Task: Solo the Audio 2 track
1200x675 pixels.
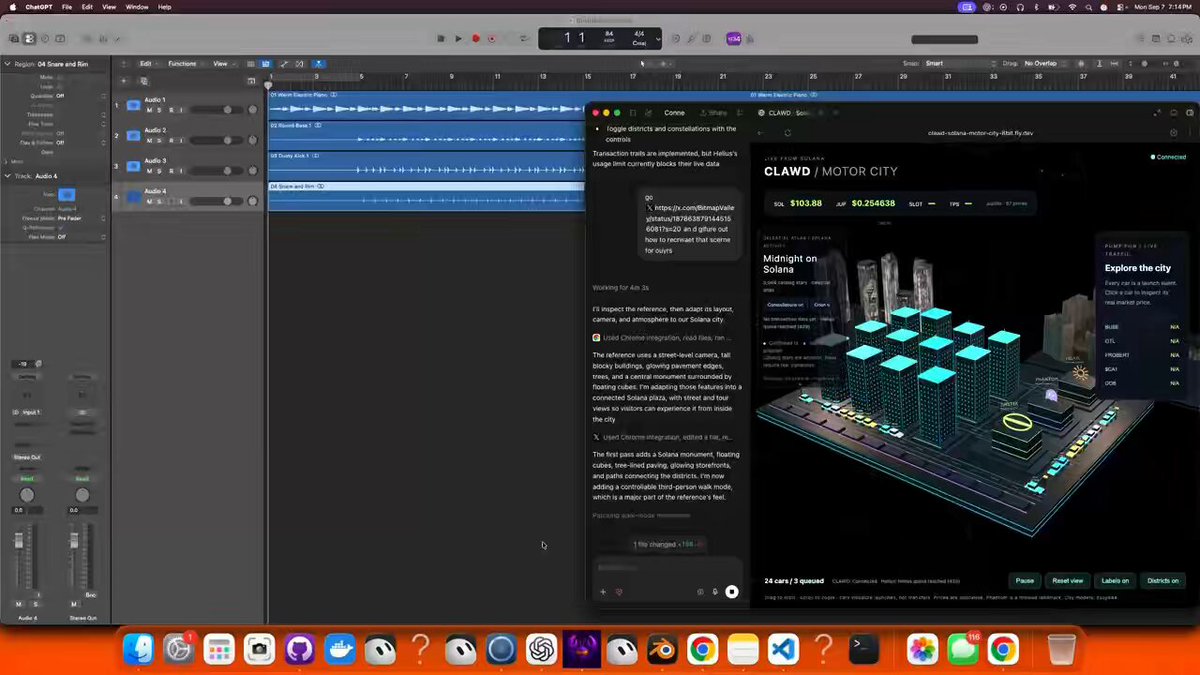Action: 158,141
